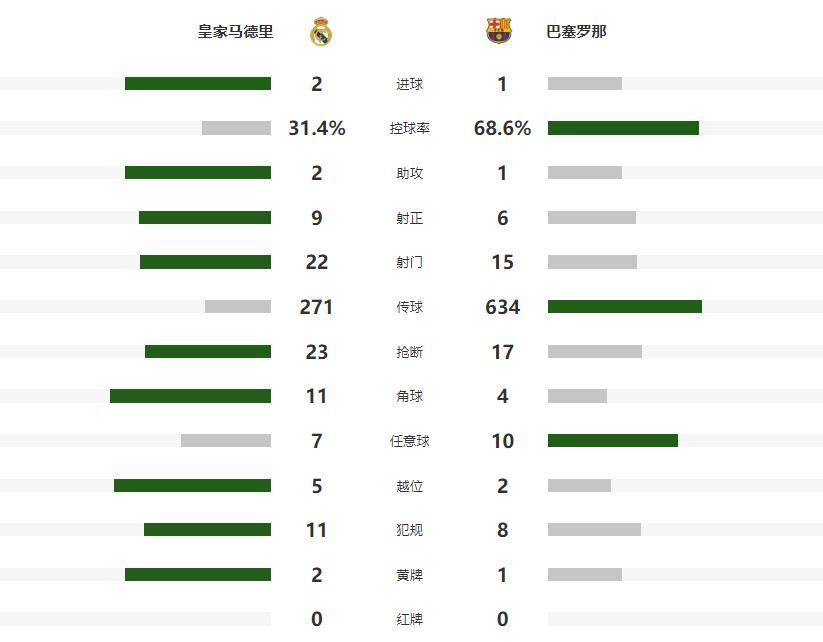Open the 皇家马德里 team name link
This screenshot has height=642, width=823.
(235, 32)
